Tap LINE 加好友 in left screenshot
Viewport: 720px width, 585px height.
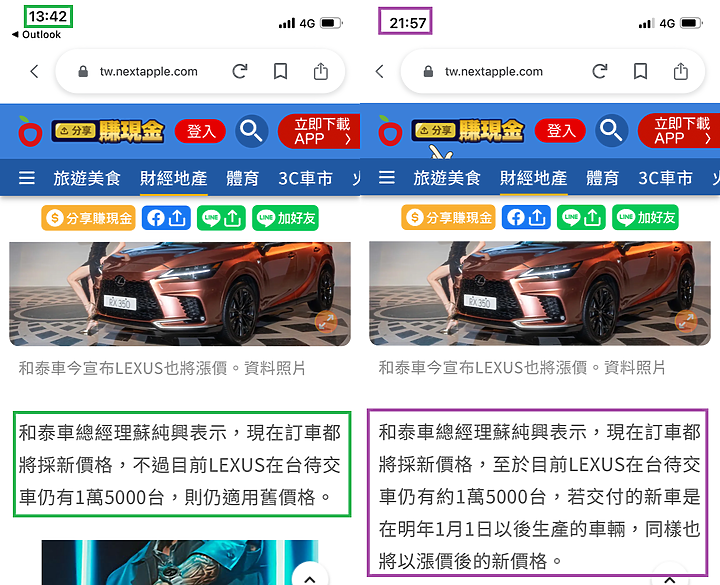click(x=285, y=218)
